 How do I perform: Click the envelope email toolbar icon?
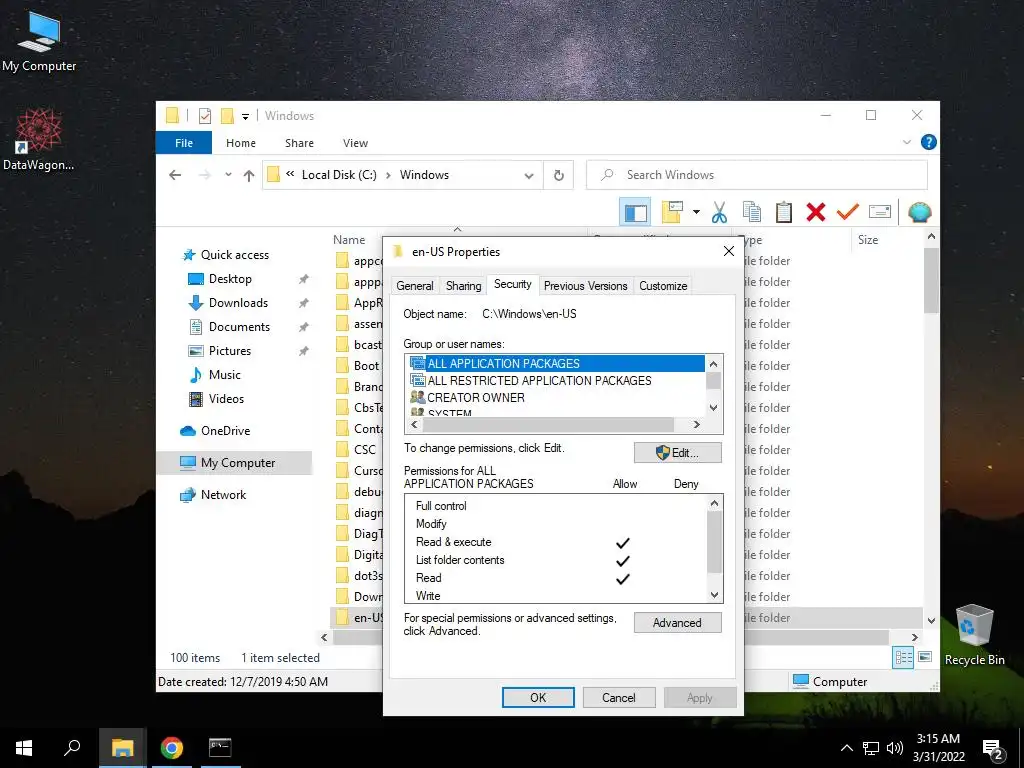(x=880, y=212)
